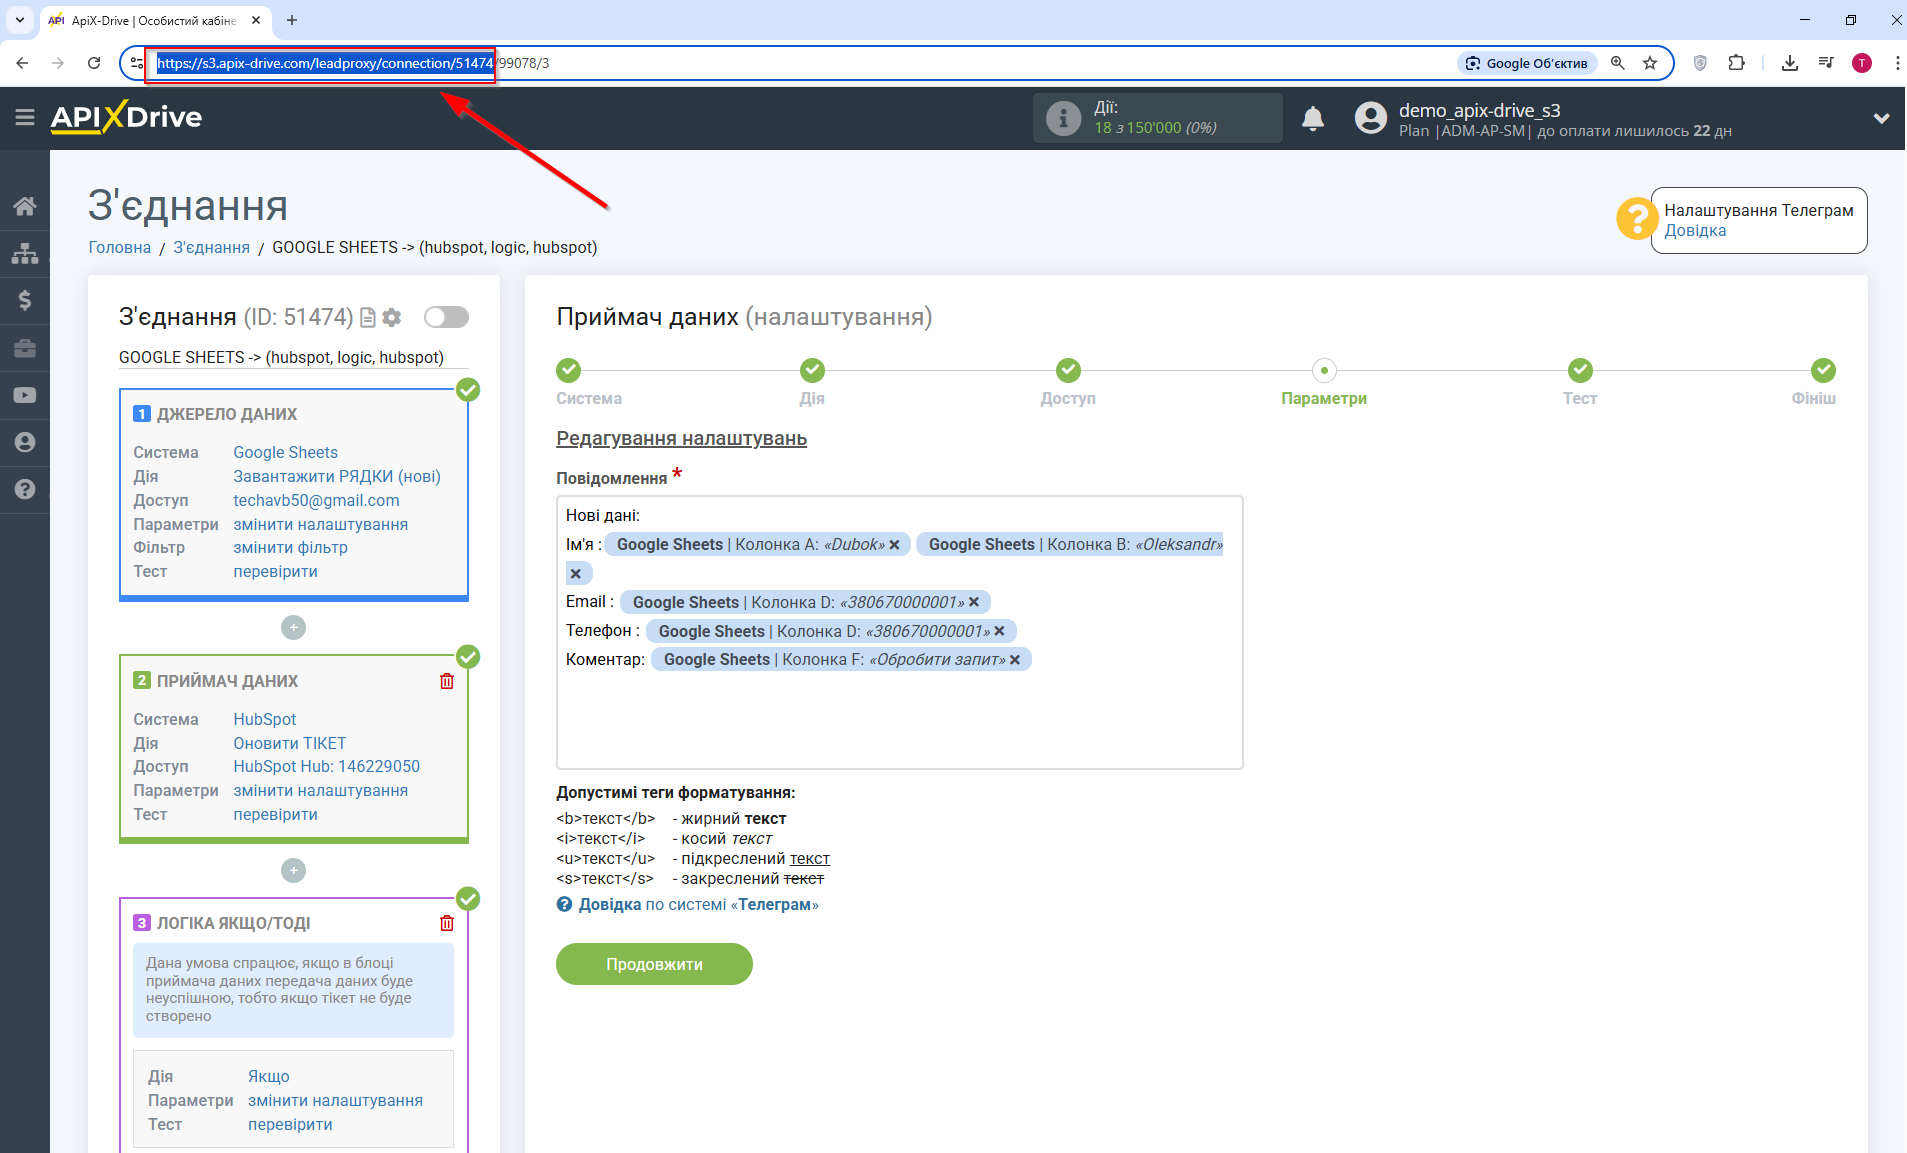
Task: Open the hamburger sidebar menu
Action: pos(25,117)
